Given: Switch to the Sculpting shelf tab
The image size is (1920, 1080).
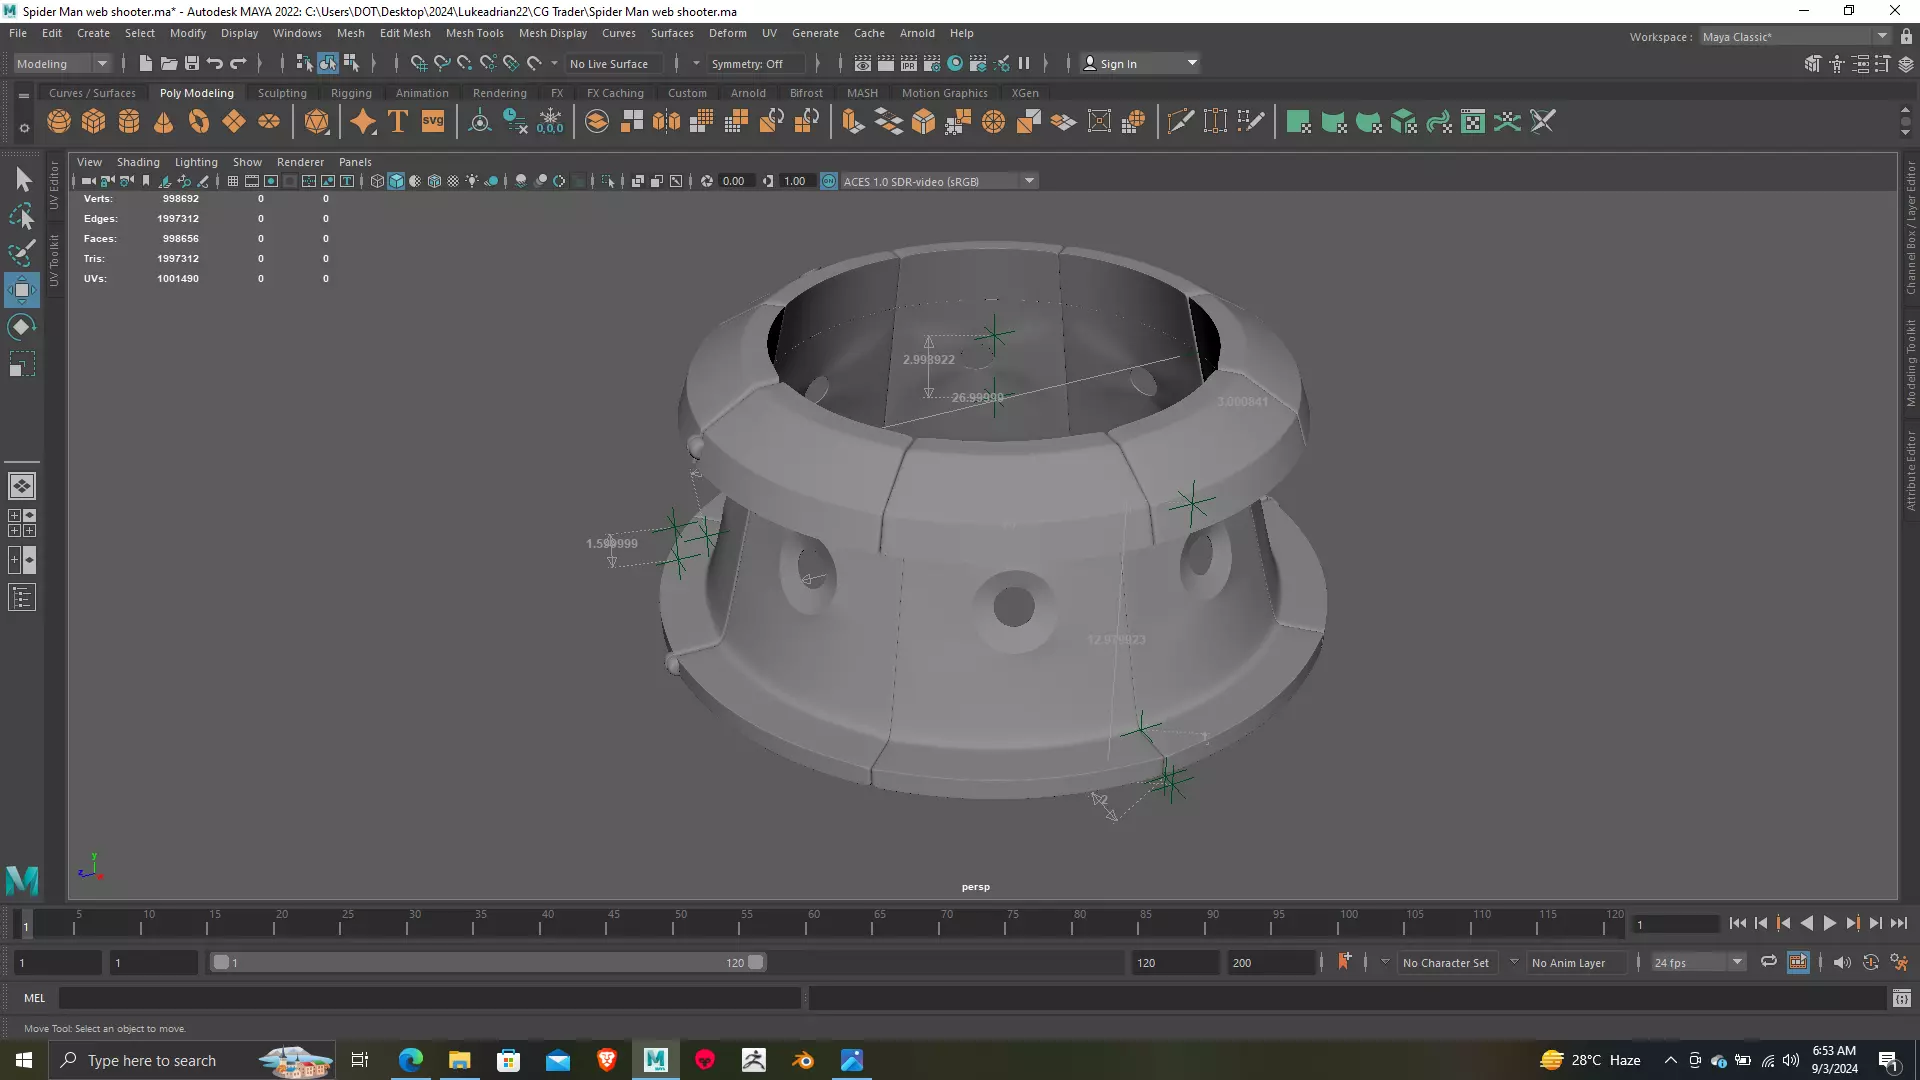Looking at the screenshot, I should coord(282,93).
